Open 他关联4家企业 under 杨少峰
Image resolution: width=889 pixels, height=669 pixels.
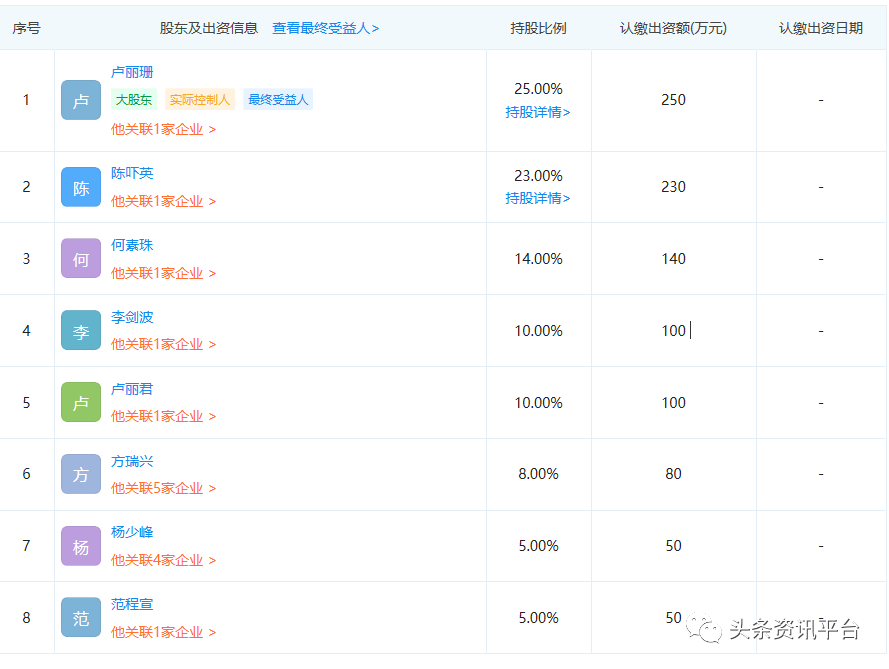[x=163, y=560]
